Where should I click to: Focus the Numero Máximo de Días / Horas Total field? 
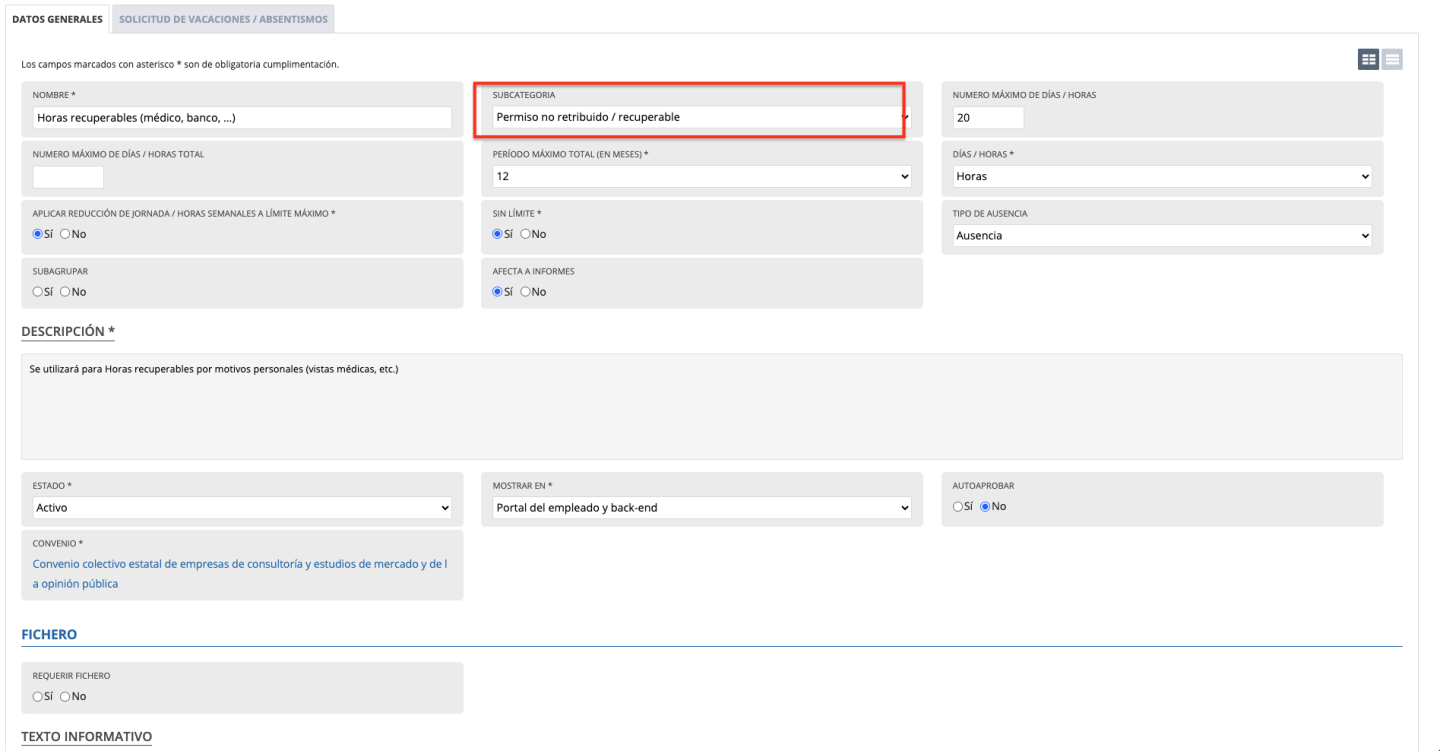click(68, 177)
